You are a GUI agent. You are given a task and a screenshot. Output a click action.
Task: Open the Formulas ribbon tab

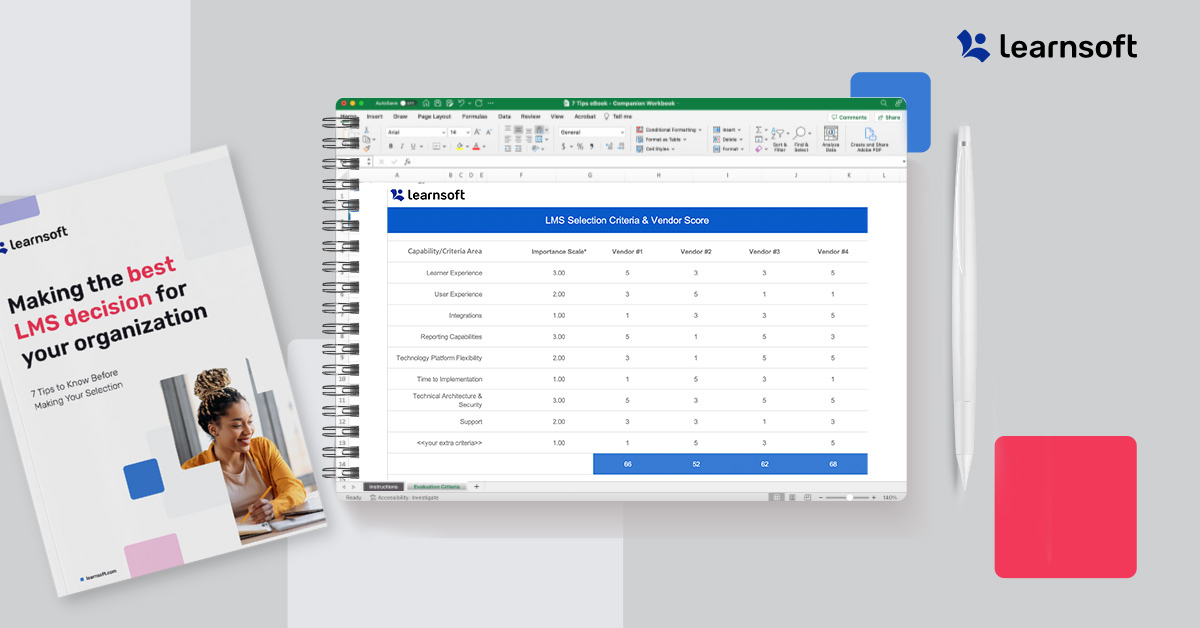tap(475, 117)
